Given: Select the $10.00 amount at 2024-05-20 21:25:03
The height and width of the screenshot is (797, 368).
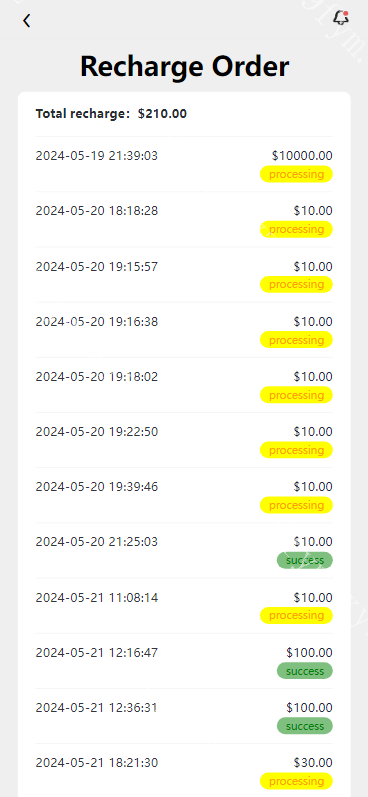Looking at the screenshot, I should (313, 542).
